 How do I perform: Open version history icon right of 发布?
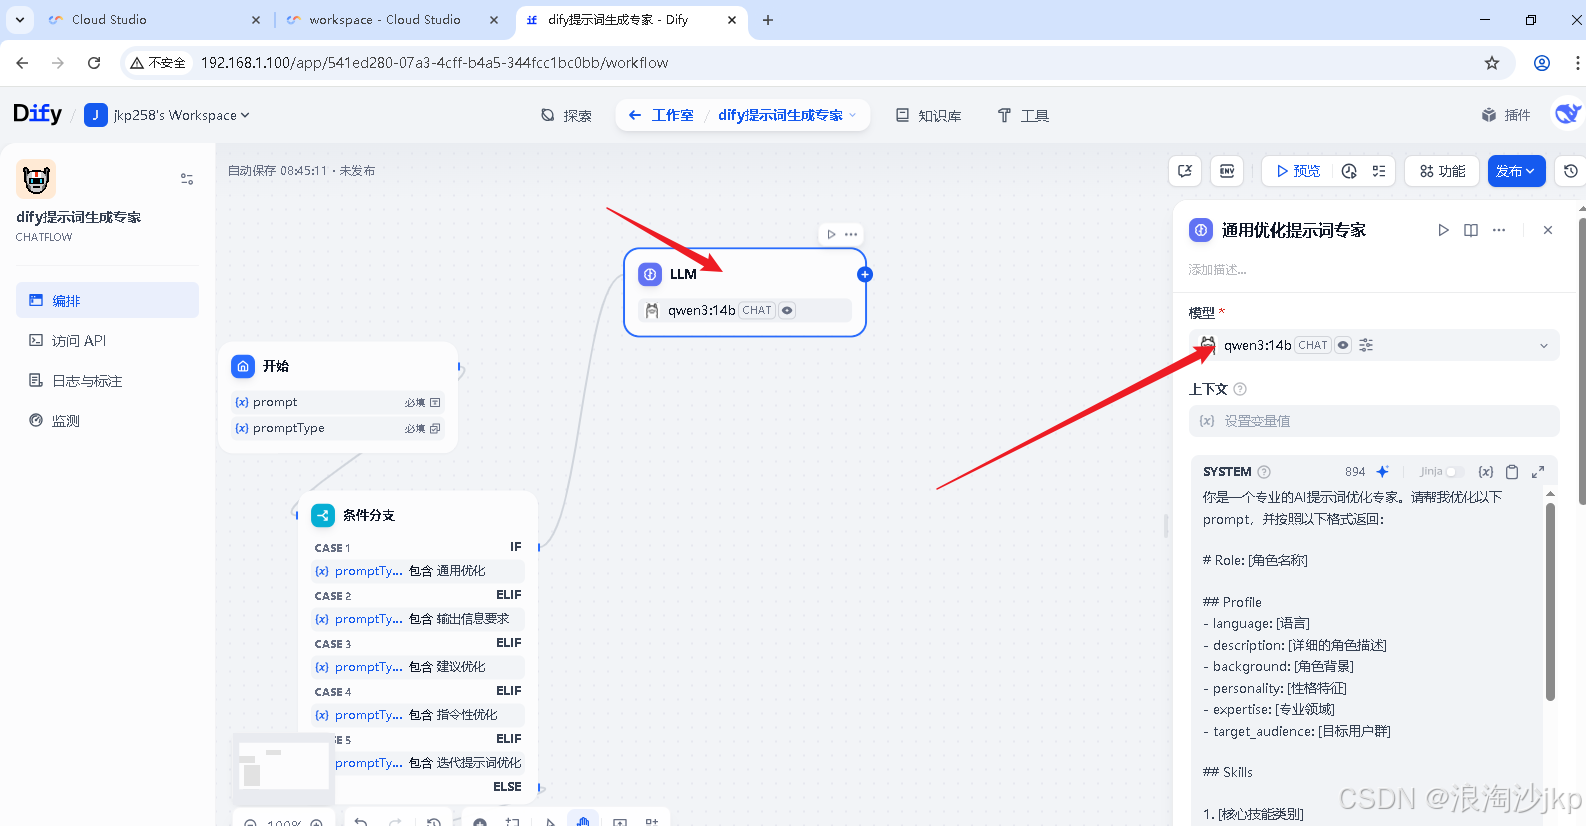(1571, 171)
